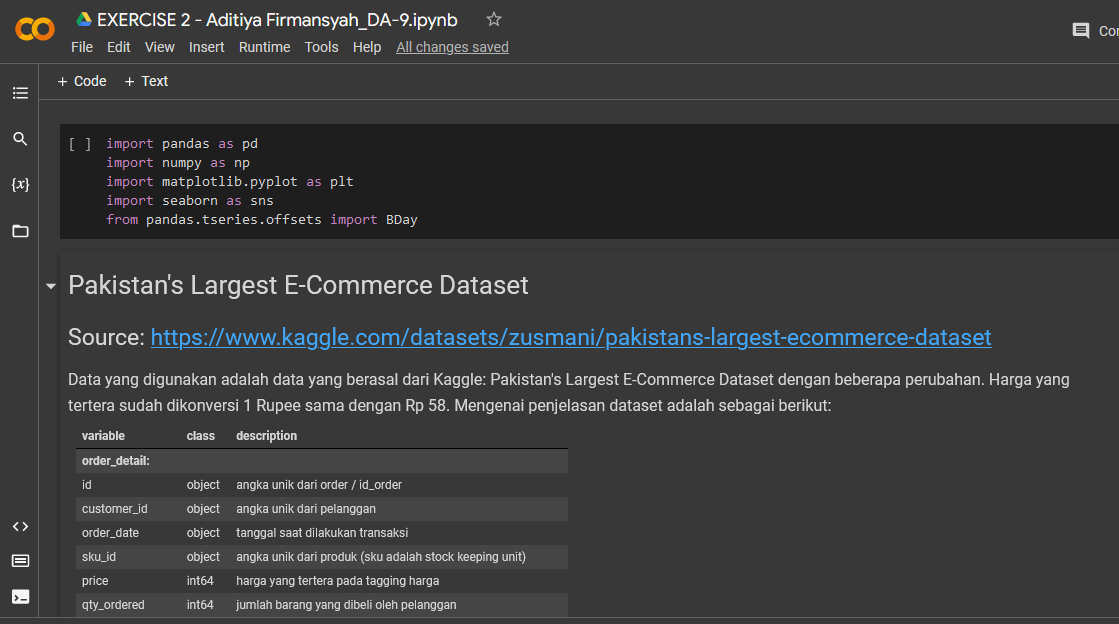Click All changes saved to view revisions
Screen dimensions: 1119x624
coord(452,46)
